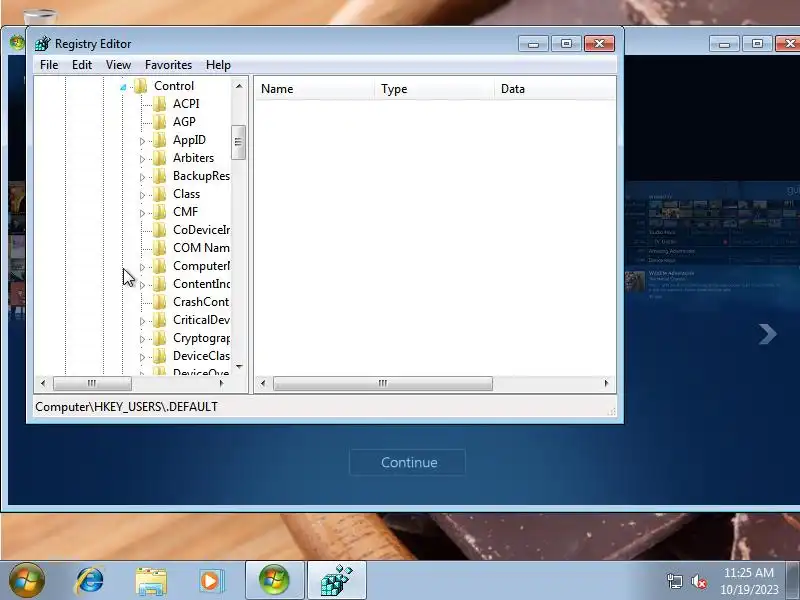Select the DeviceClas folder icon
800x600 pixels.
(160, 356)
